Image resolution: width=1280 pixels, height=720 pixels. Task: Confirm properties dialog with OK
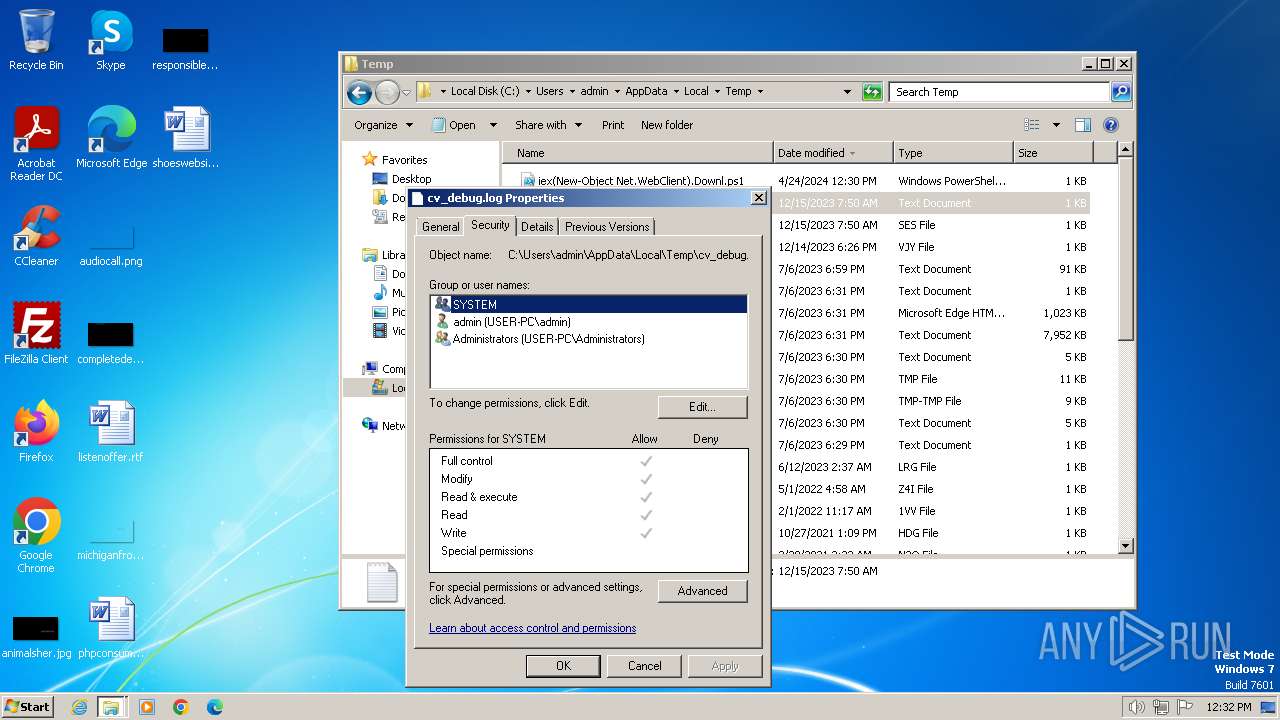563,666
